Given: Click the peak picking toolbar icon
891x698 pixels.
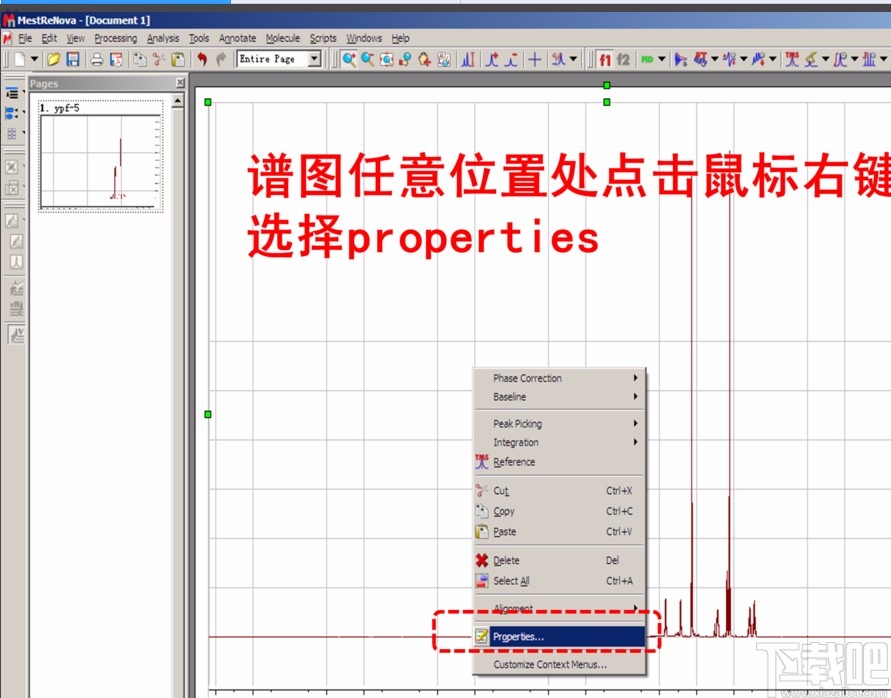Looking at the screenshot, I should pos(811,59).
